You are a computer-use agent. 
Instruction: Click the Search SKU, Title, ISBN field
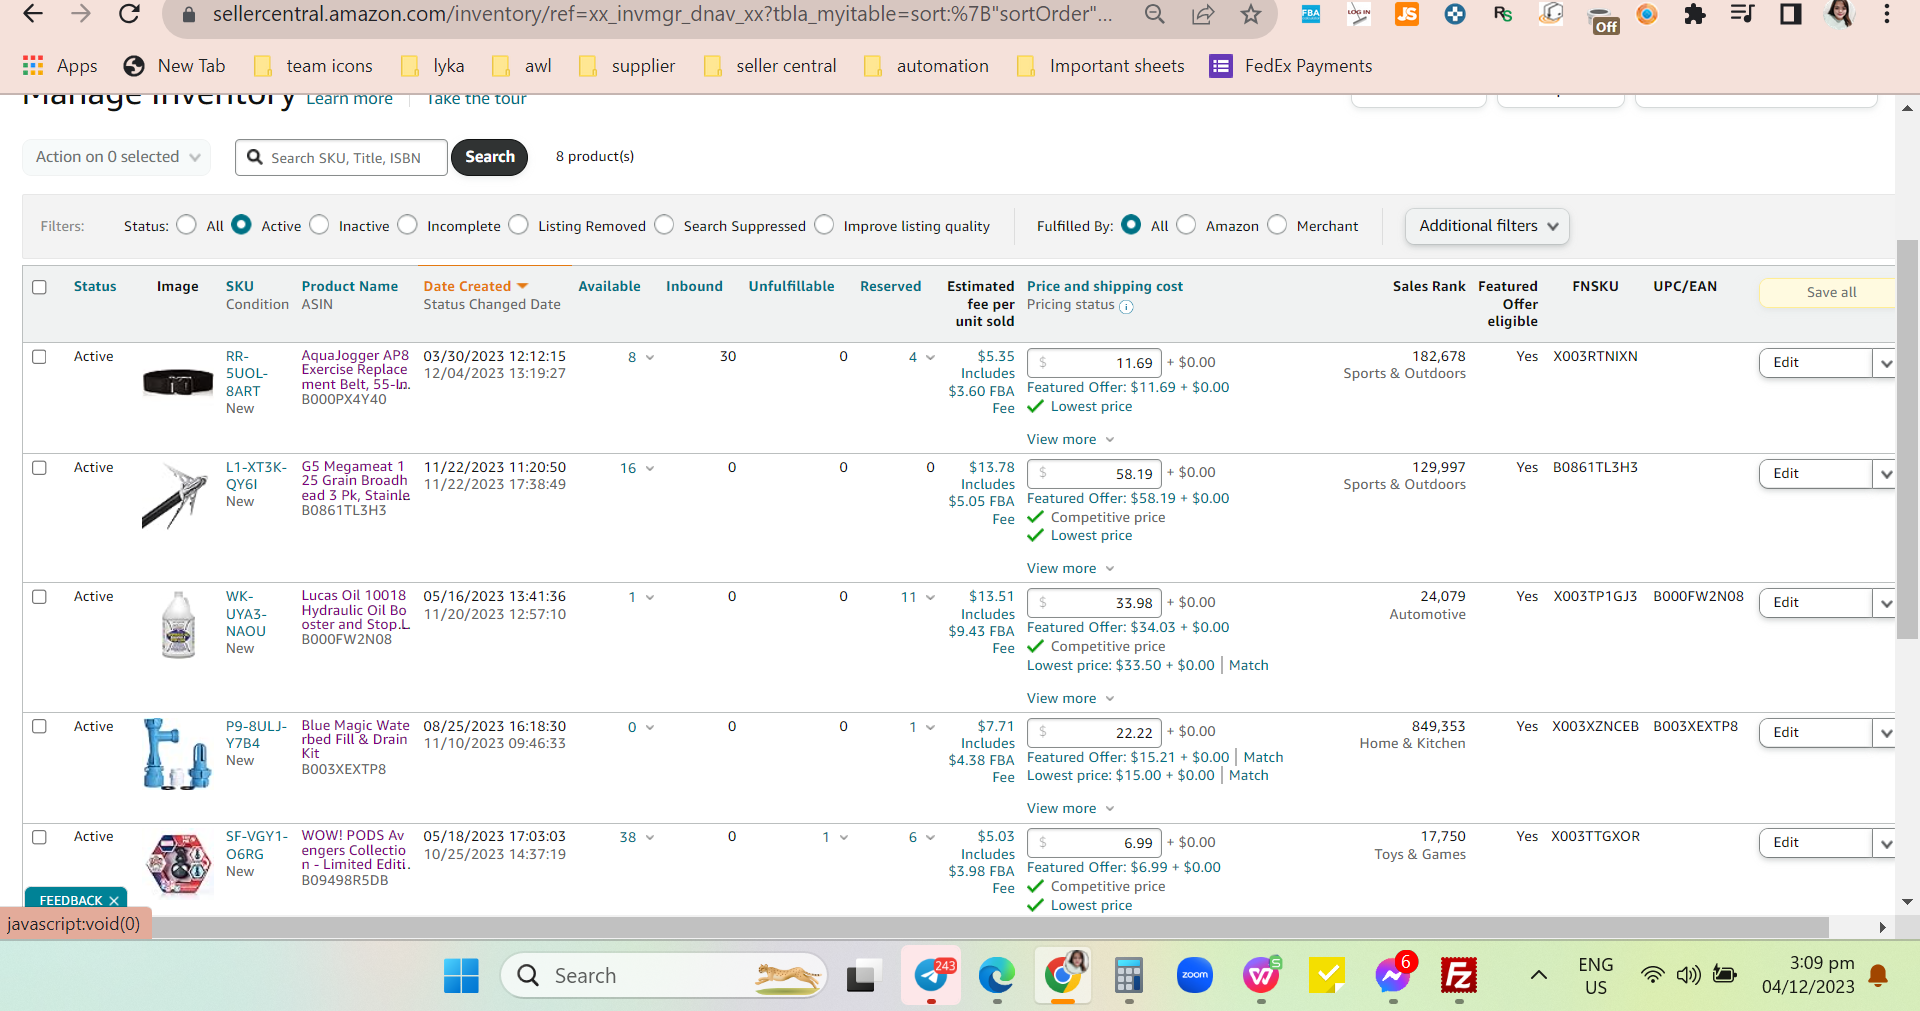click(x=341, y=157)
